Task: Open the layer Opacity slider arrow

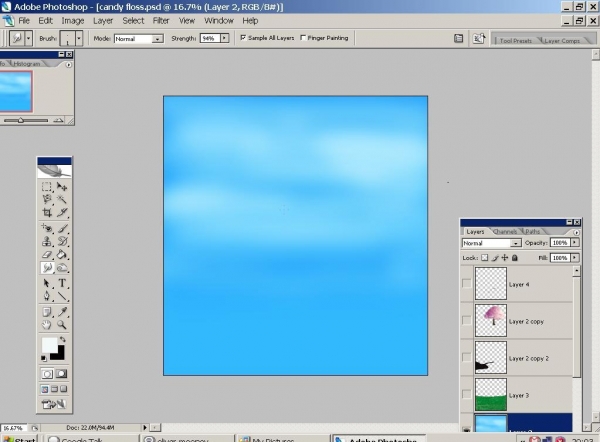Action: (x=575, y=243)
